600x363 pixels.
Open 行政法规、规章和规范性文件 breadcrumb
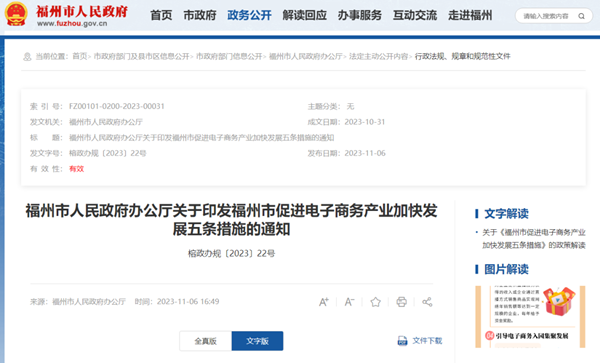[463, 56]
